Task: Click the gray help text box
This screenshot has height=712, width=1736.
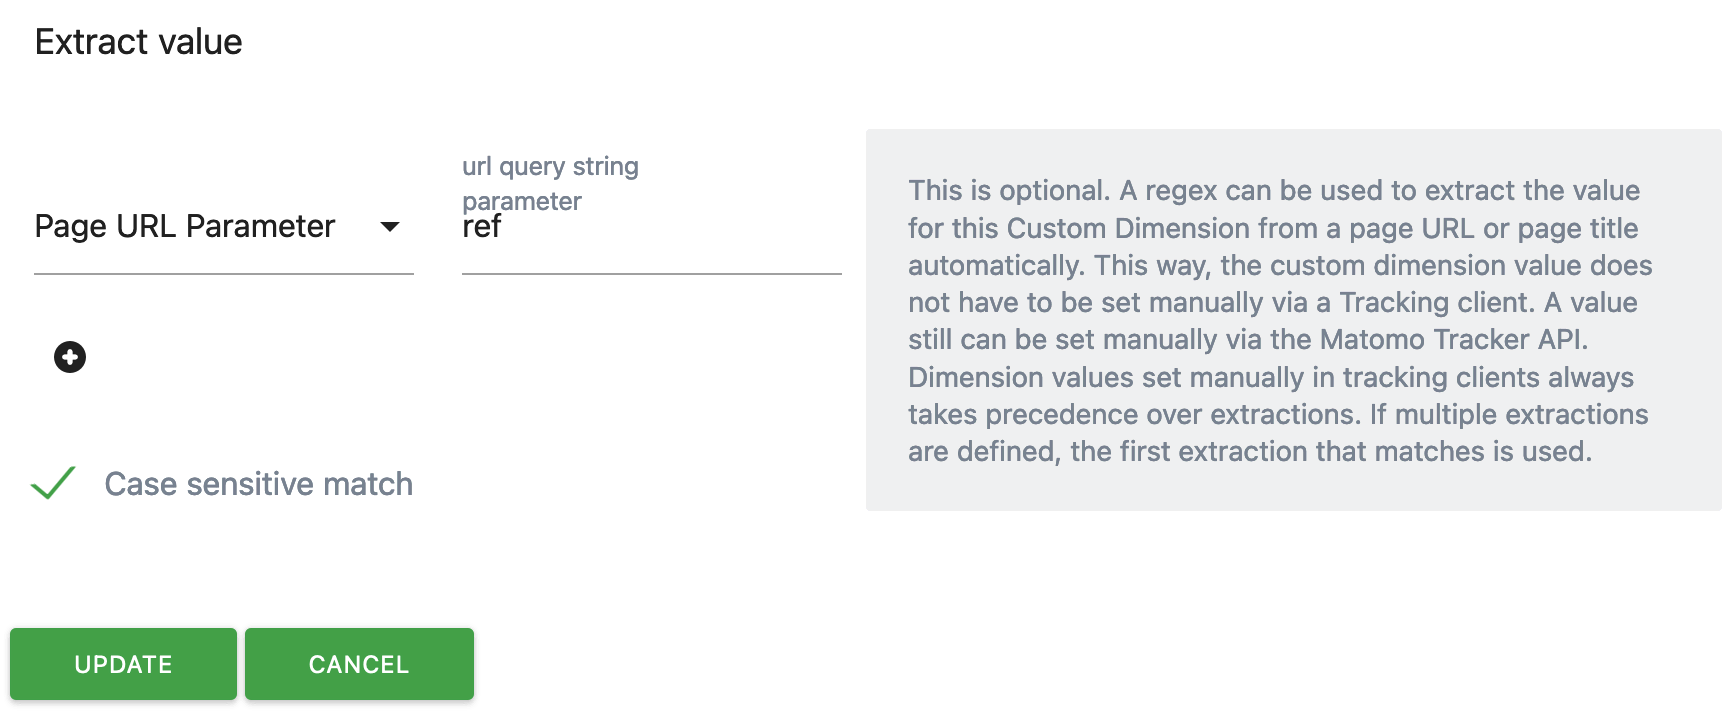Action: point(1293,320)
